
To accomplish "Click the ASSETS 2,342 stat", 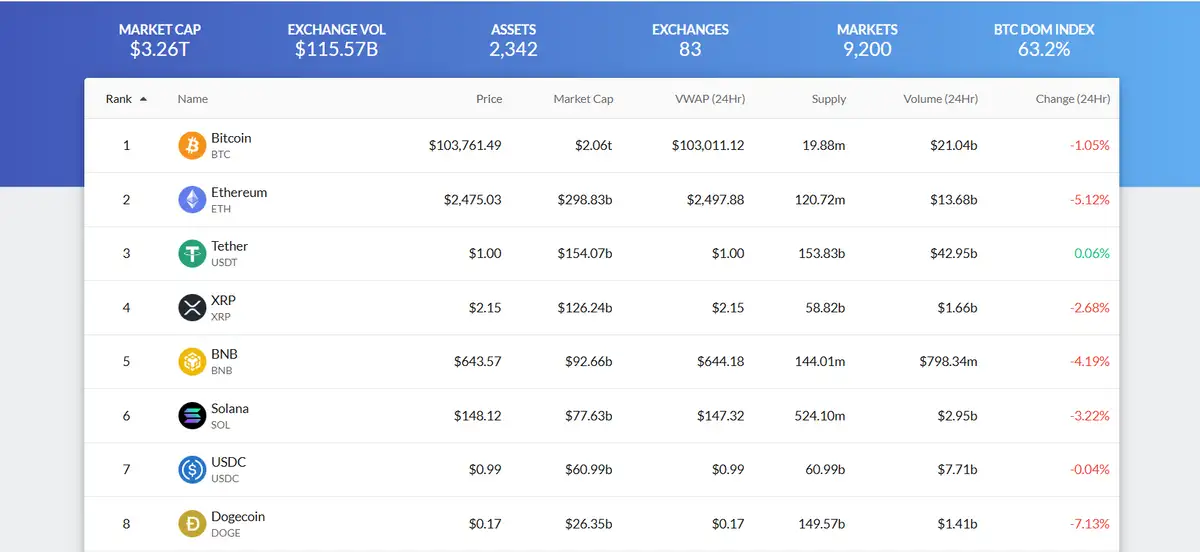I will [513, 39].
